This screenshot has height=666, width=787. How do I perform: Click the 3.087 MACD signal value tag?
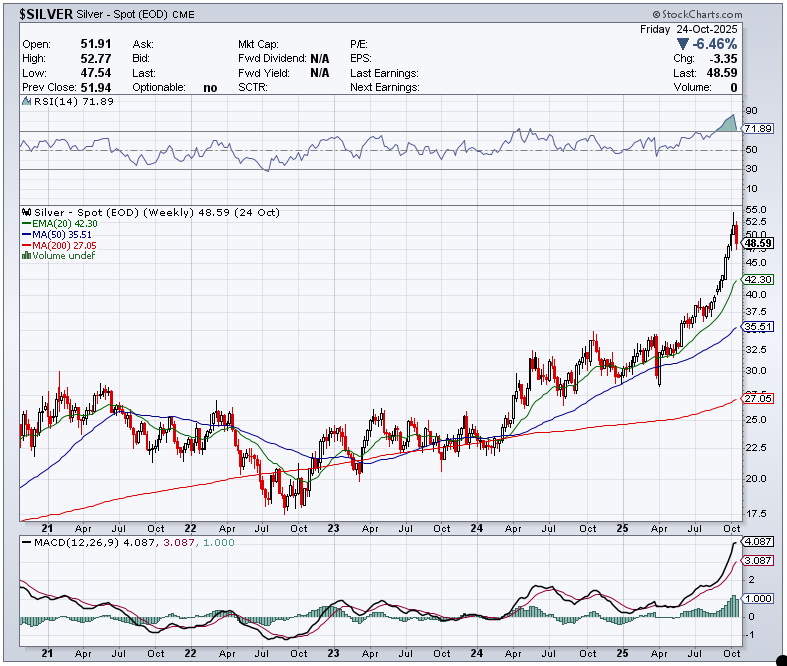tap(757, 562)
